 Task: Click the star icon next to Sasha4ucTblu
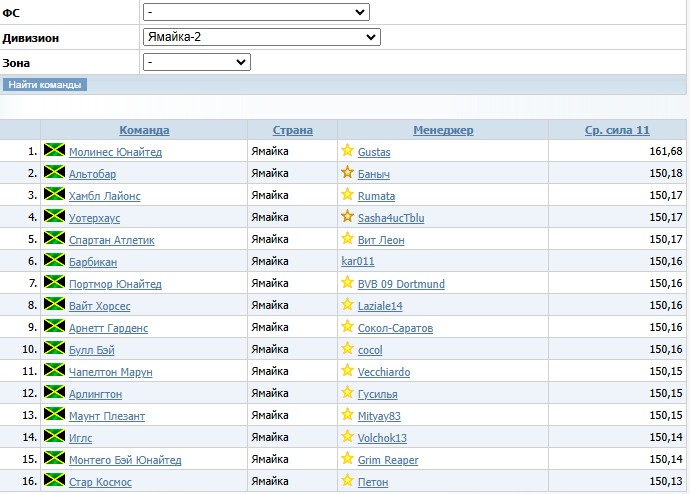347,216
